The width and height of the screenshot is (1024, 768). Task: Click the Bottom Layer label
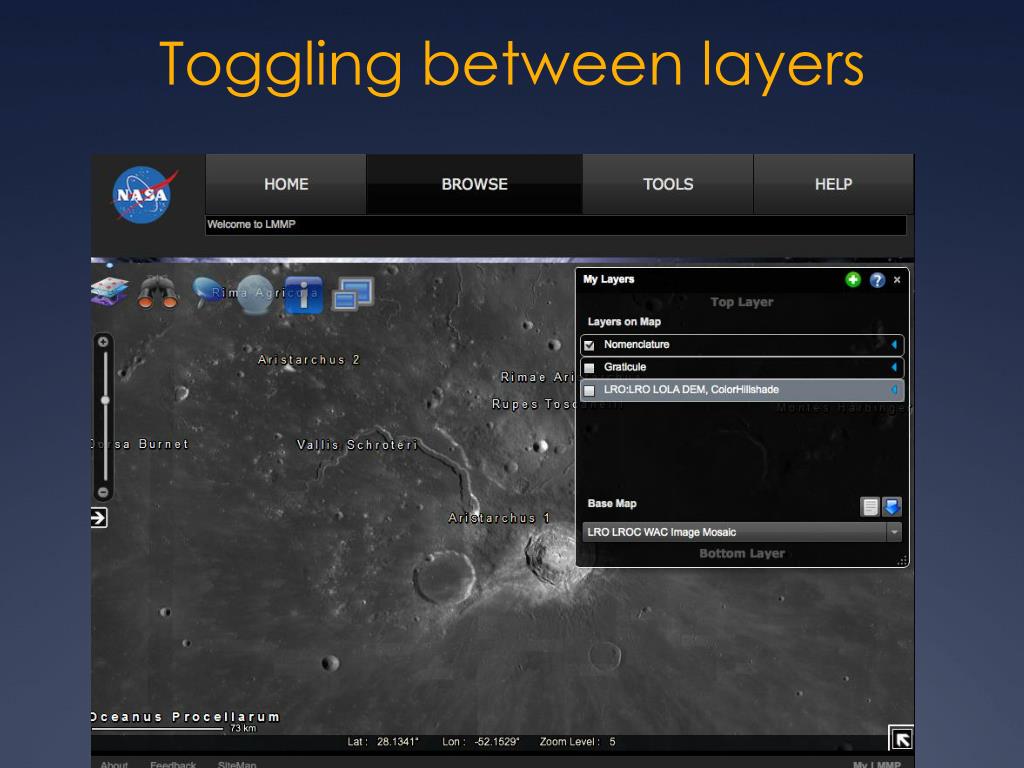[x=742, y=553]
